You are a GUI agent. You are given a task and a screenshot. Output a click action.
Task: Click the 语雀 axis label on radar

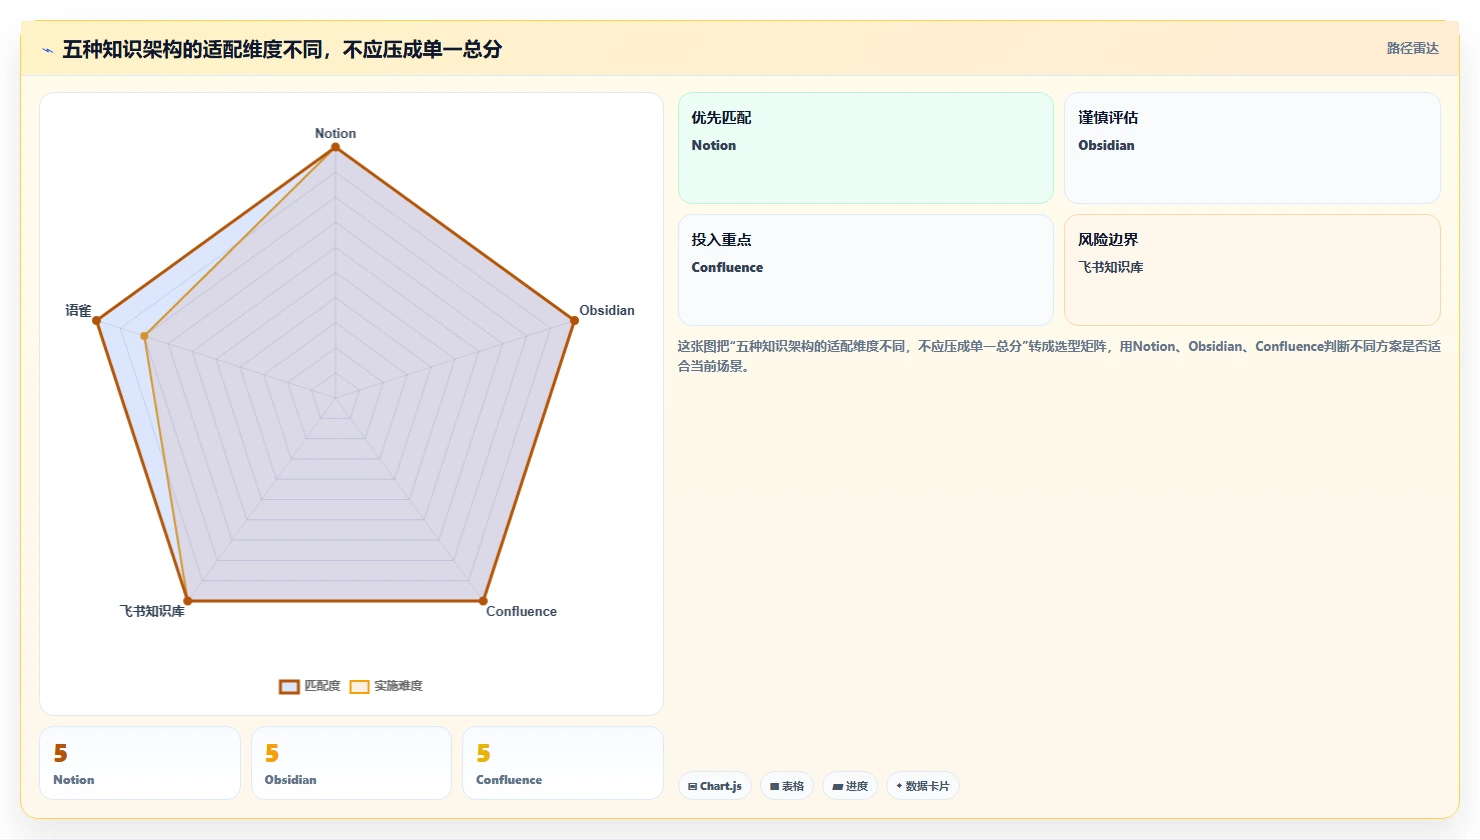point(78,310)
